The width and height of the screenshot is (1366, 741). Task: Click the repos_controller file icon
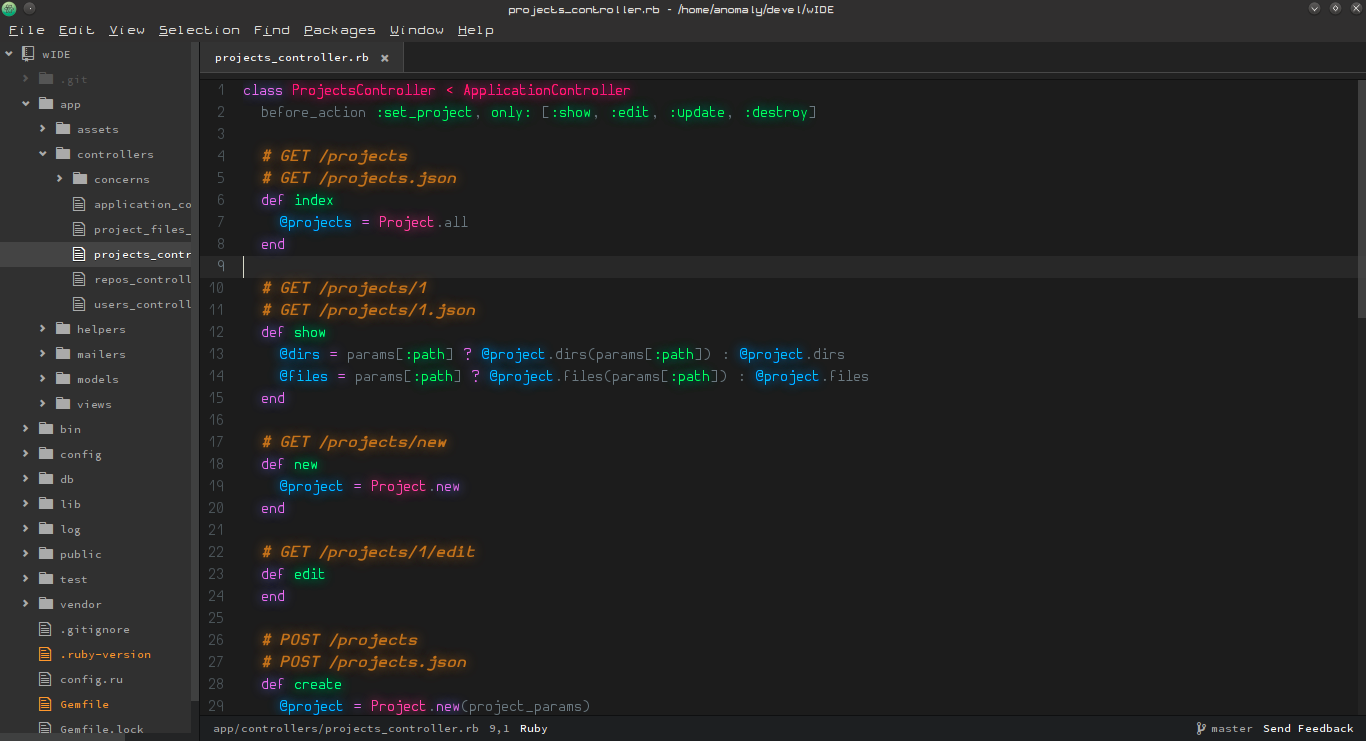click(x=80, y=279)
